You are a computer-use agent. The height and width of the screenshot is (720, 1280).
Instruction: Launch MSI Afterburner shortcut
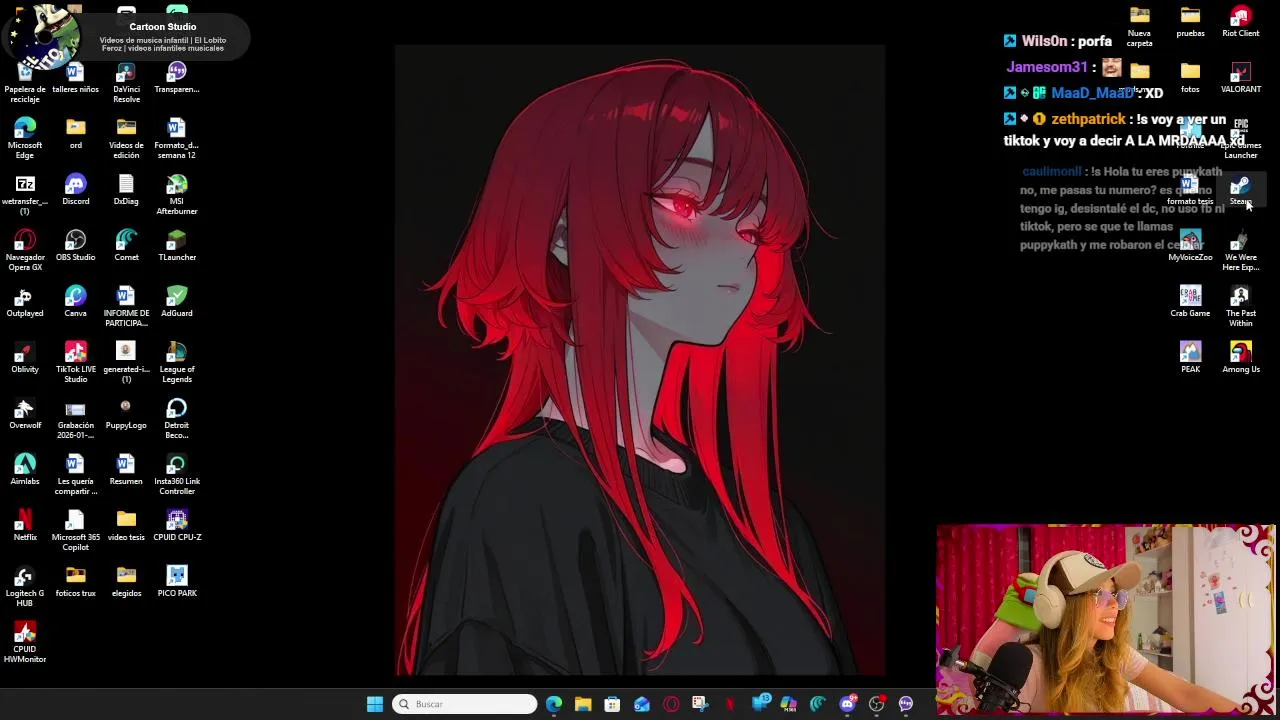point(176,194)
